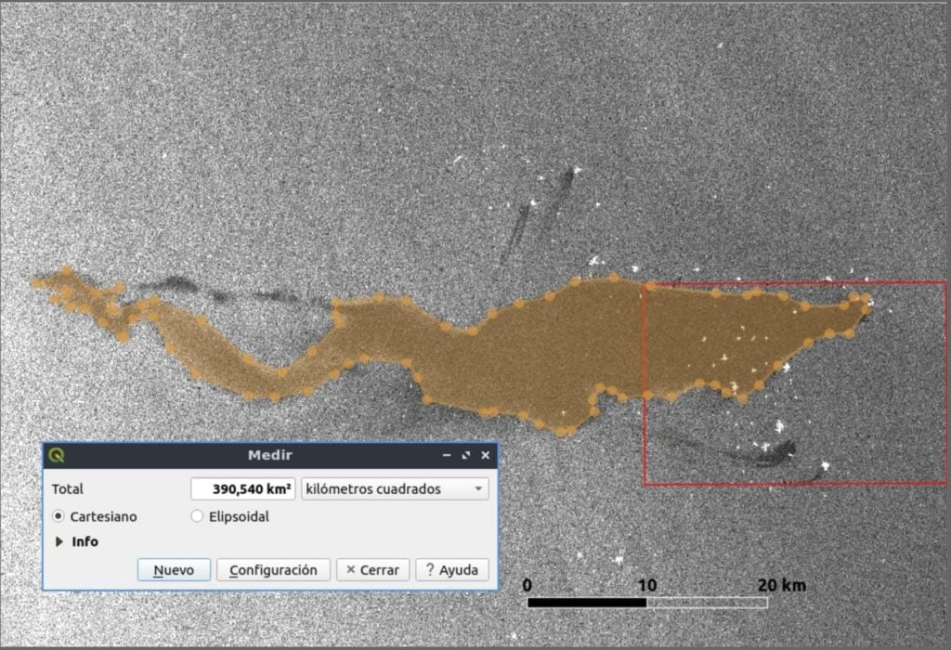Select the Cartesiano measurement option
This screenshot has width=951, height=650.
(58, 517)
